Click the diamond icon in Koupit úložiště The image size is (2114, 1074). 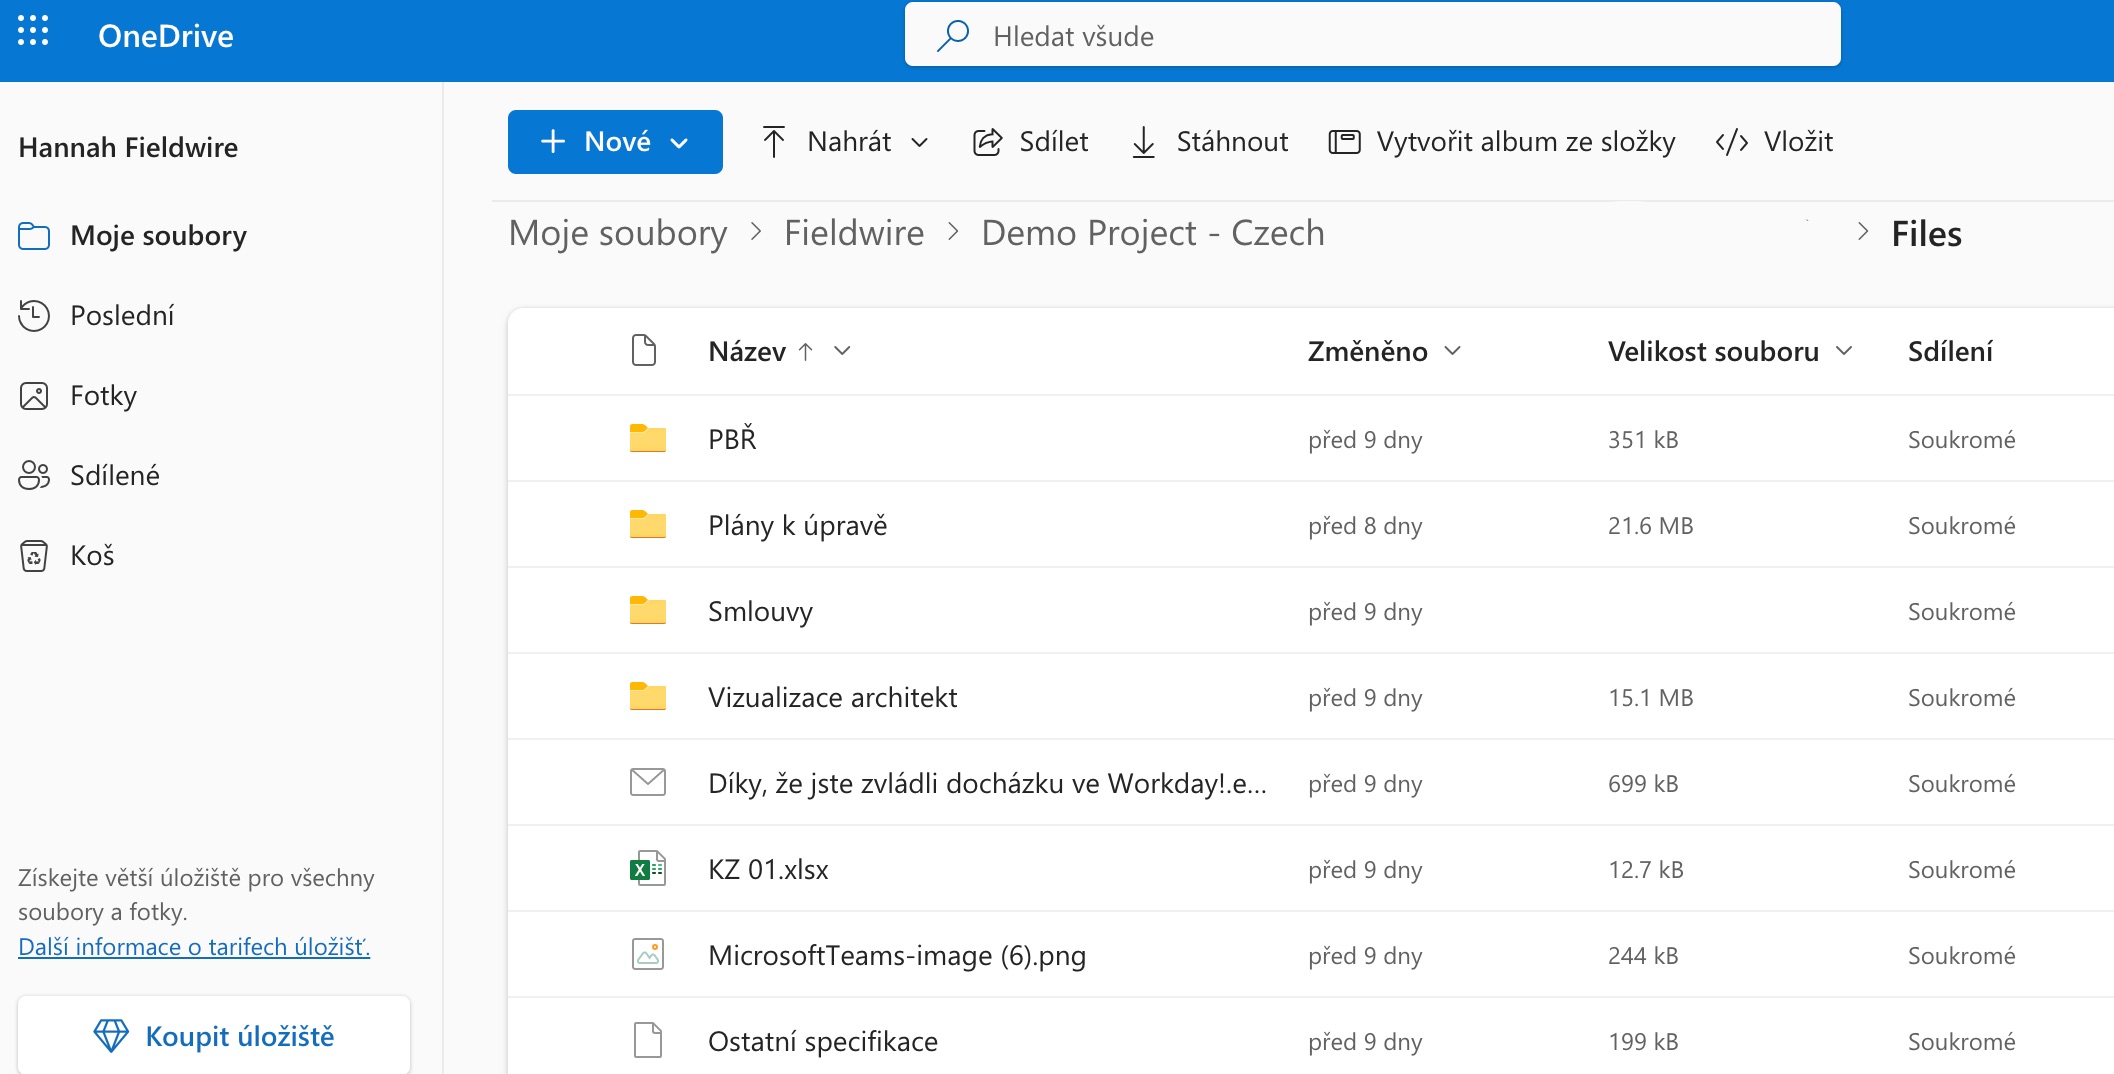coord(111,1035)
